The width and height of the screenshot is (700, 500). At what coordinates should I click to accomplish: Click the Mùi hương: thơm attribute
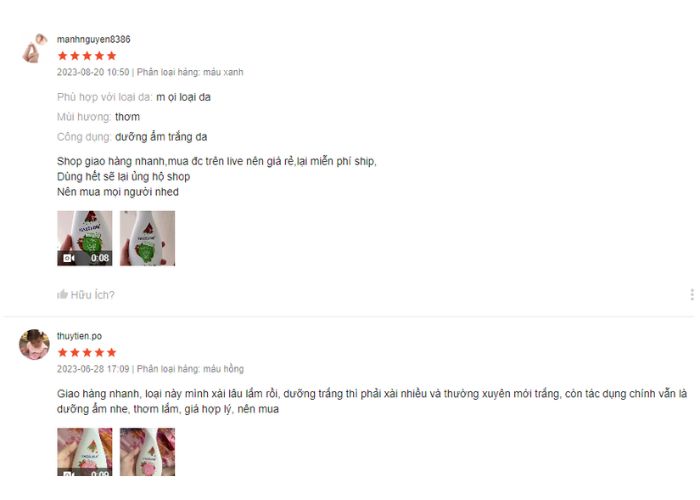pyautogui.click(x=98, y=117)
